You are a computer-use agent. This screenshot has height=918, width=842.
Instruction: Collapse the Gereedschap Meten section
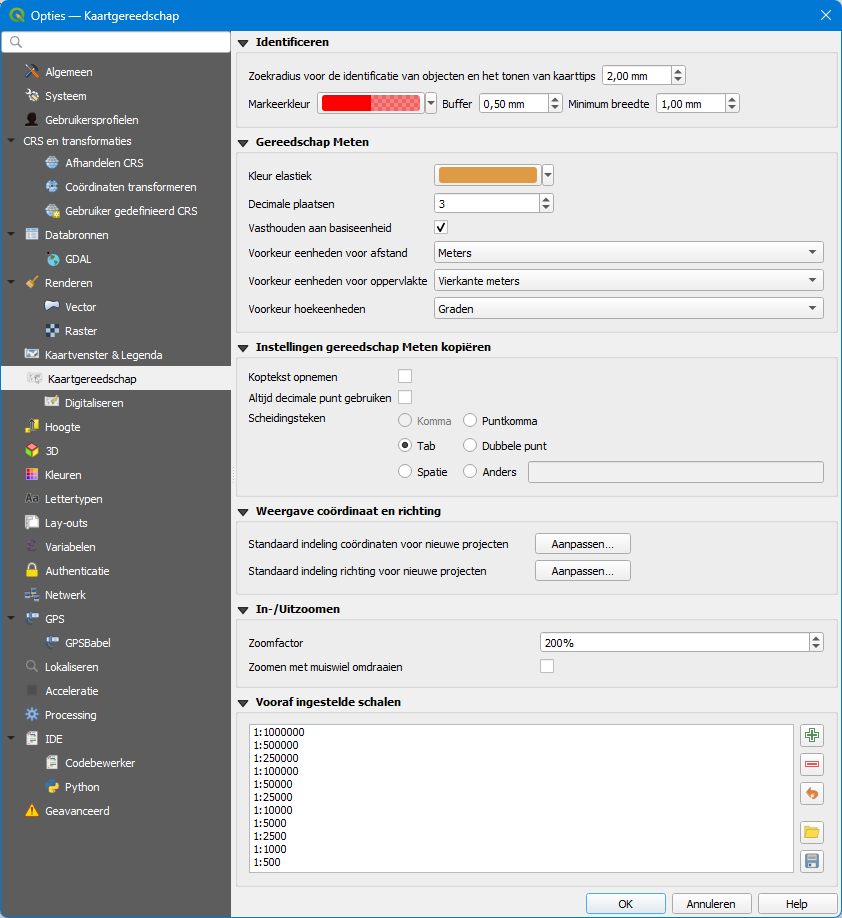(x=244, y=143)
